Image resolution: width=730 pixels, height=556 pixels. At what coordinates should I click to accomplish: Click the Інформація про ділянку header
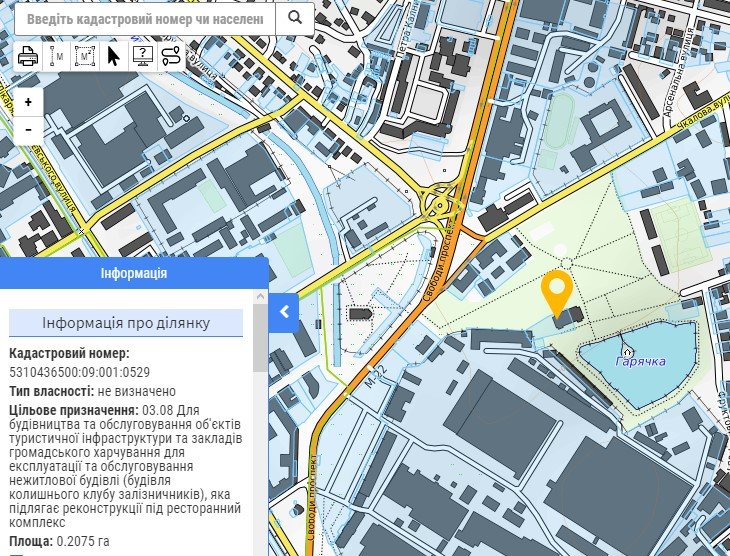tap(126, 323)
